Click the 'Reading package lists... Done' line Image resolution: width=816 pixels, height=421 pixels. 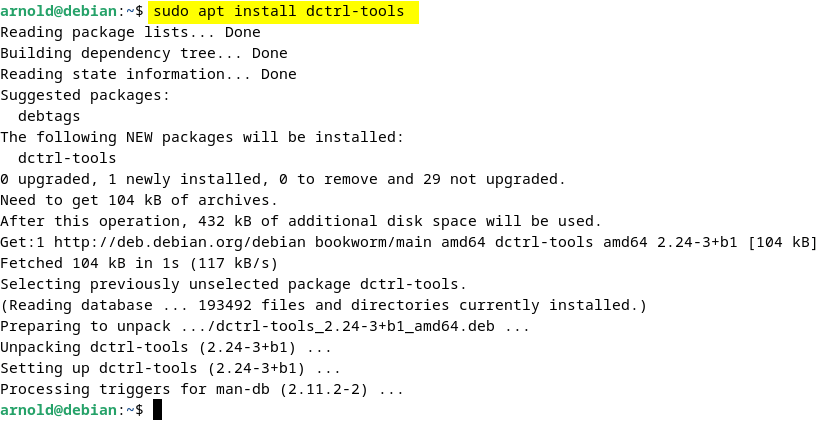[130, 32]
